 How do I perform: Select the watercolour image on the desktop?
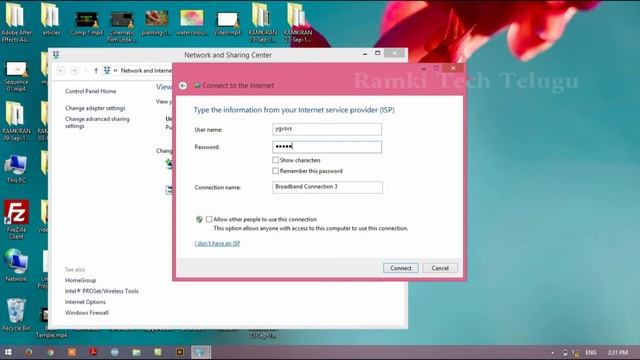coord(191,23)
